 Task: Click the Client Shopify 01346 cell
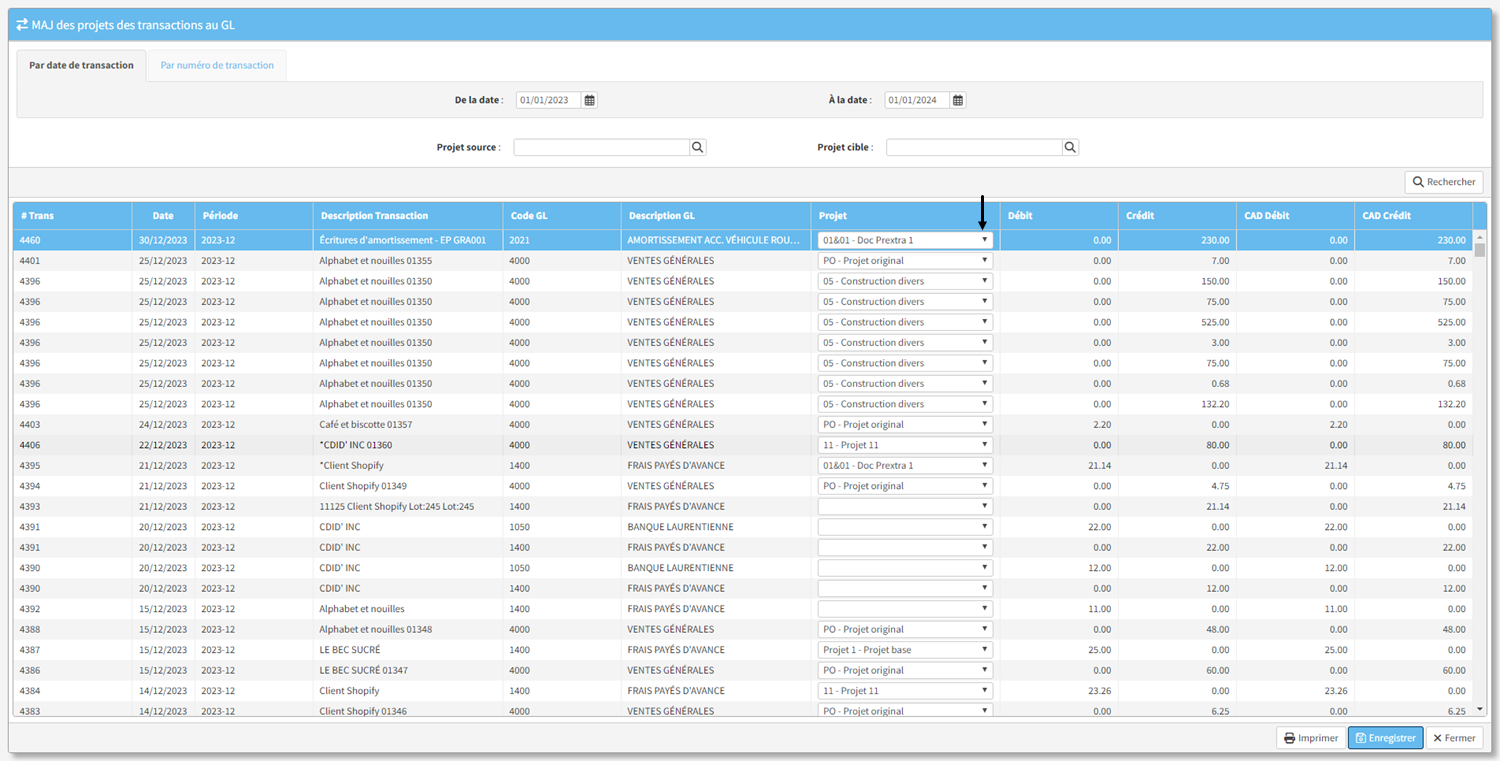pyautogui.click(x=408, y=711)
